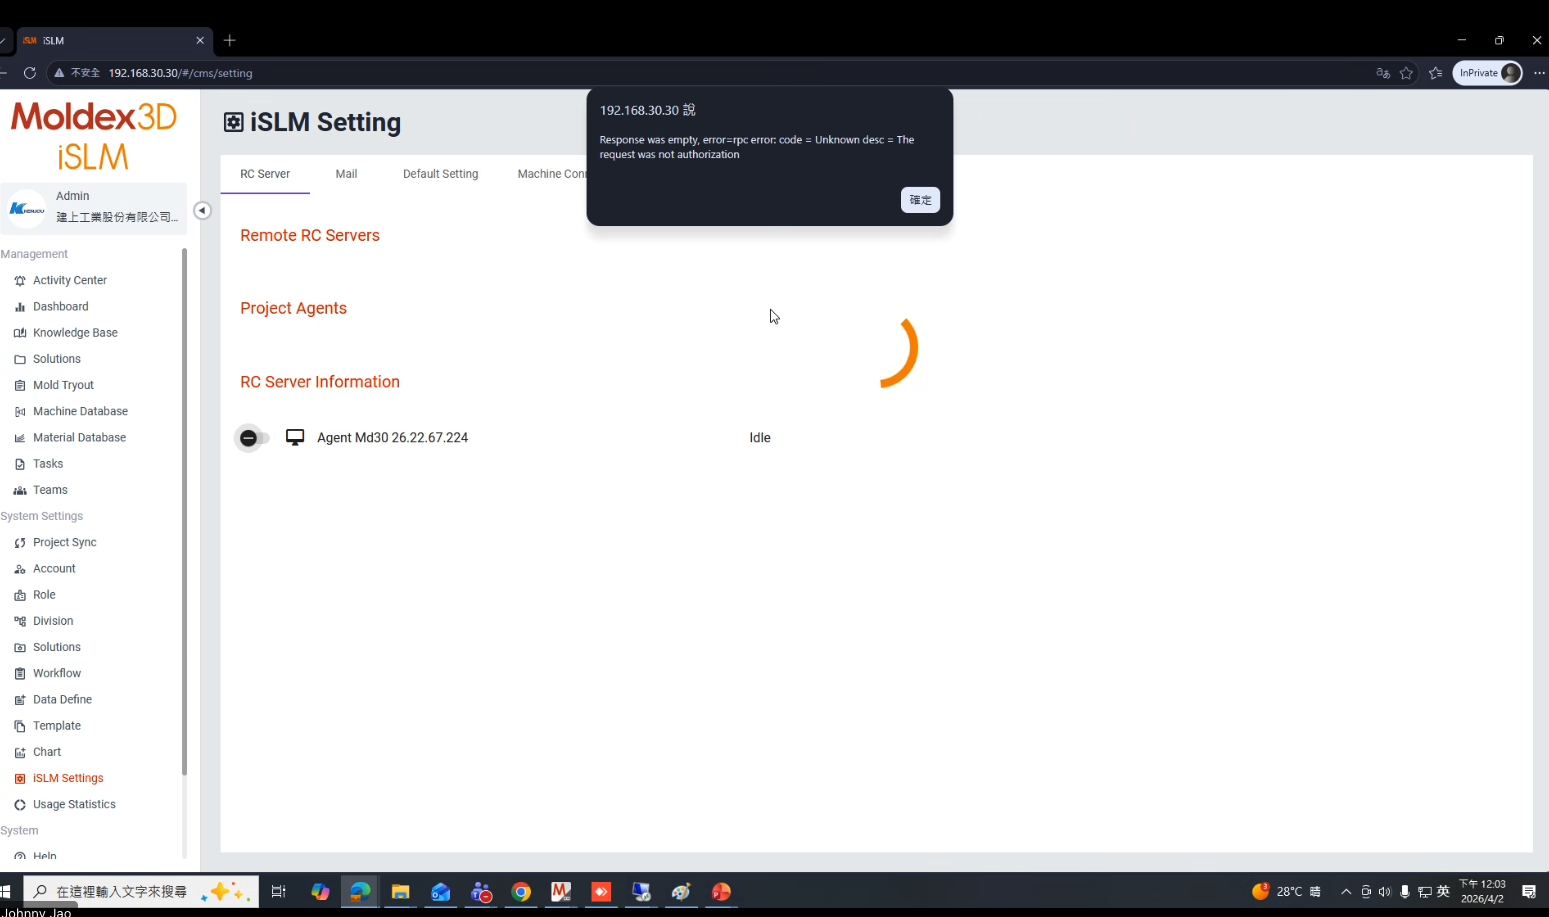Switch to the Mail tab
This screenshot has height=917, width=1549.
[x=346, y=174]
